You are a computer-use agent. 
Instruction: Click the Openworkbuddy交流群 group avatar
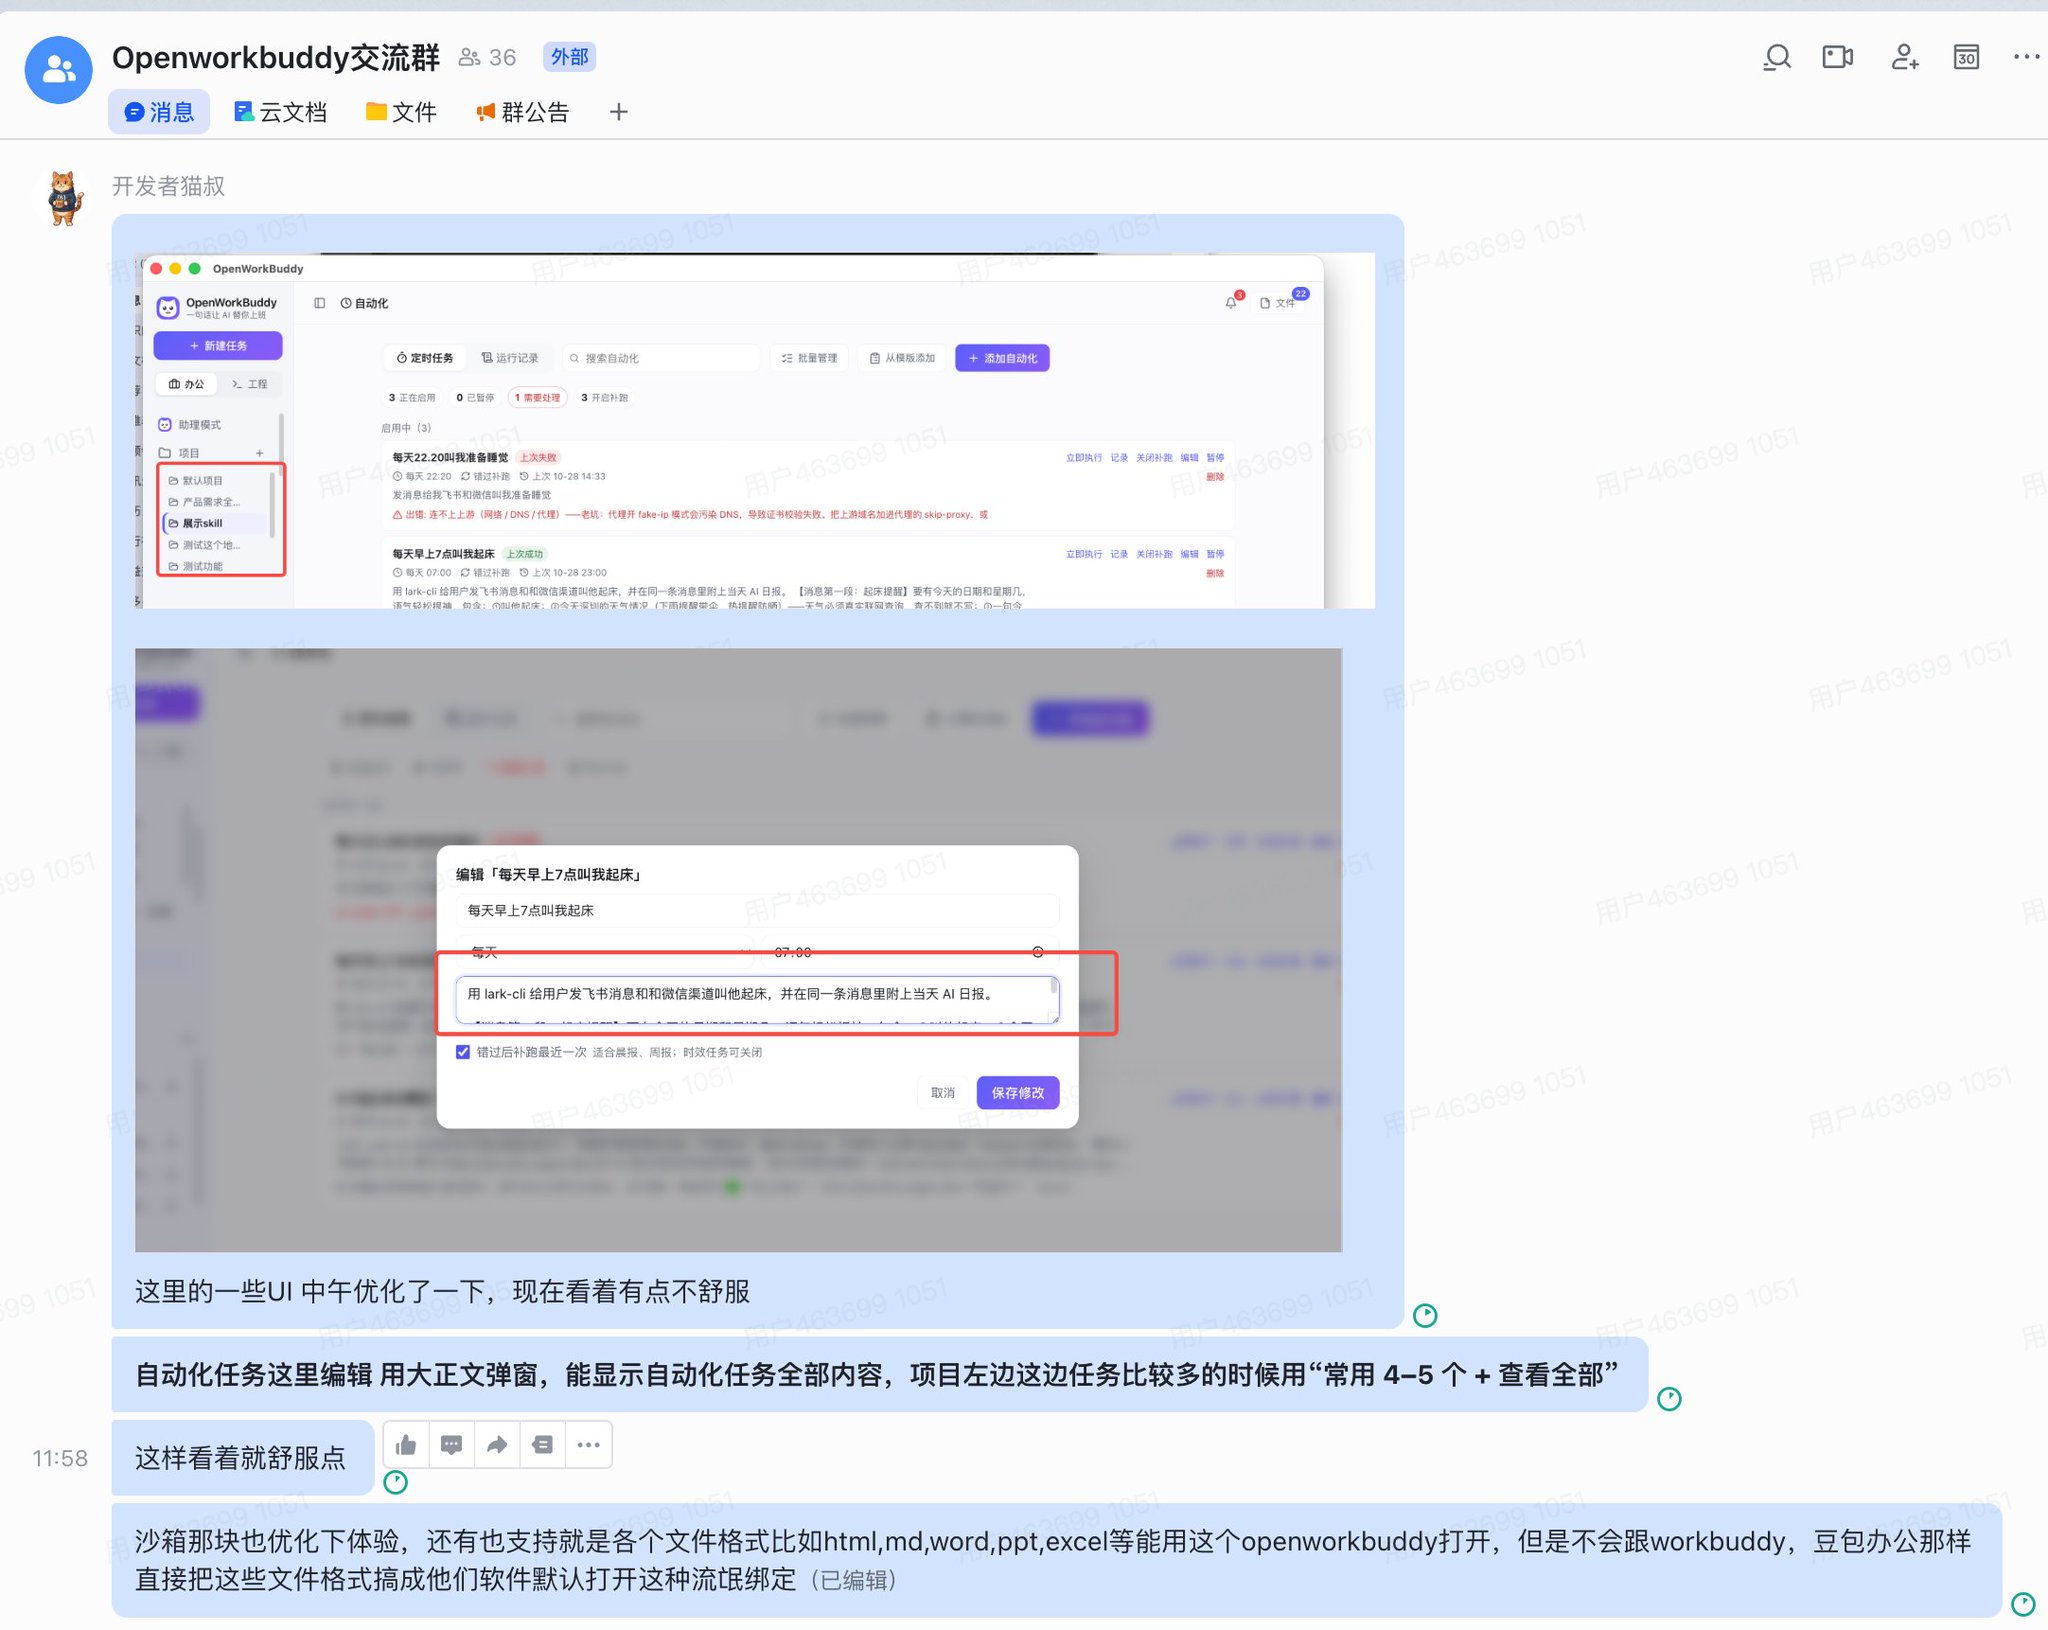click(58, 70)
